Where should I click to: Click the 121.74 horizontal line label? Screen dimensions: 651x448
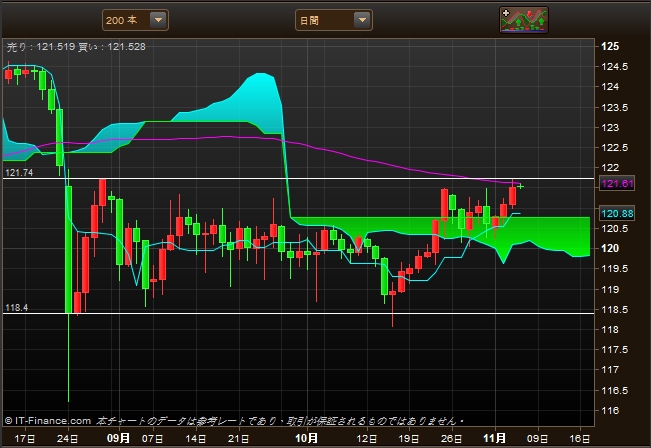[x=19, y=173]
